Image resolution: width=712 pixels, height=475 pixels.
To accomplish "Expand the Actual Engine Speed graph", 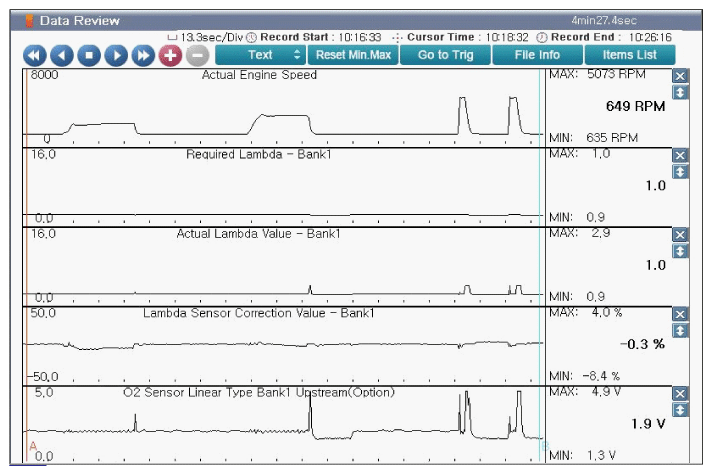I will pos(681,92).
